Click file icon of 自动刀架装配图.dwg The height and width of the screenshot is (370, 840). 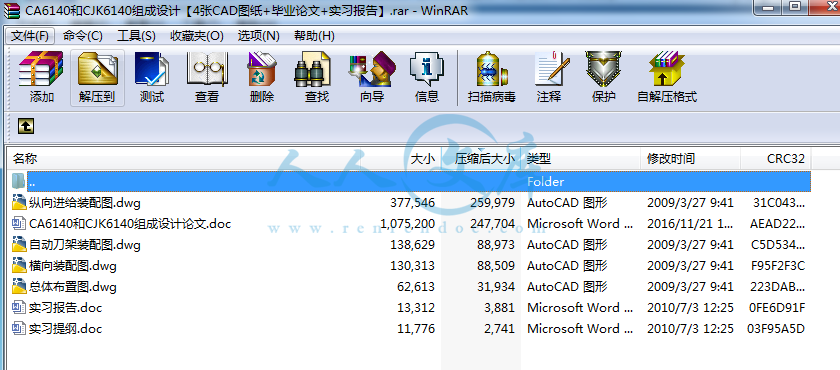point(19,245)
